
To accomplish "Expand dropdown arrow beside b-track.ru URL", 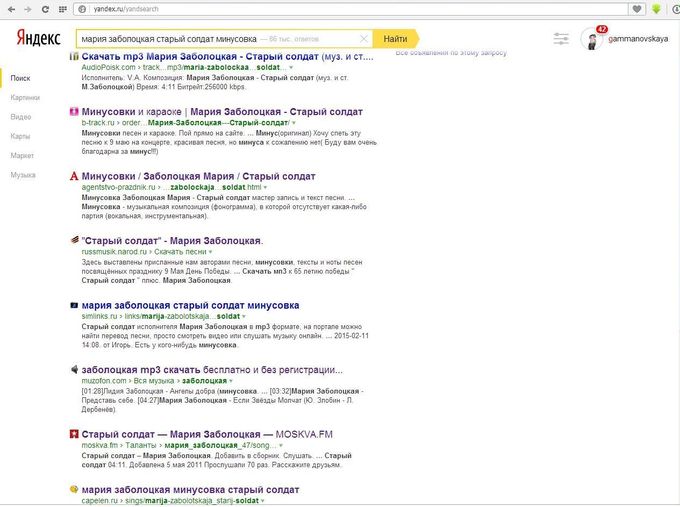I will click(294, 123).
